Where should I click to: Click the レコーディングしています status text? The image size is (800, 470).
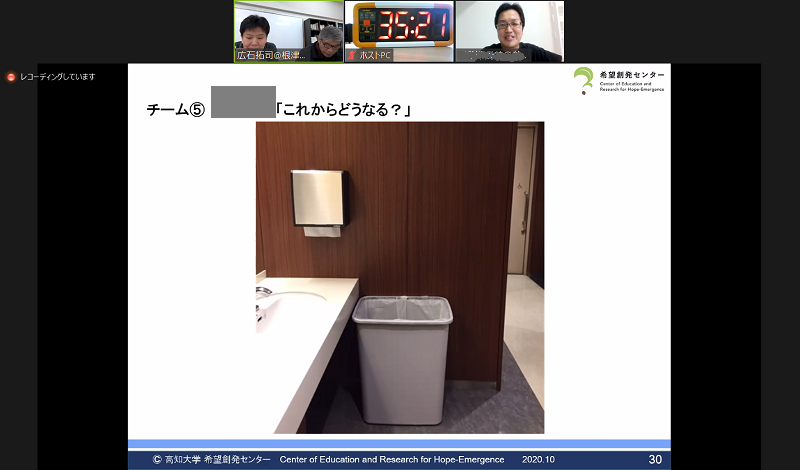click(58, 77)
